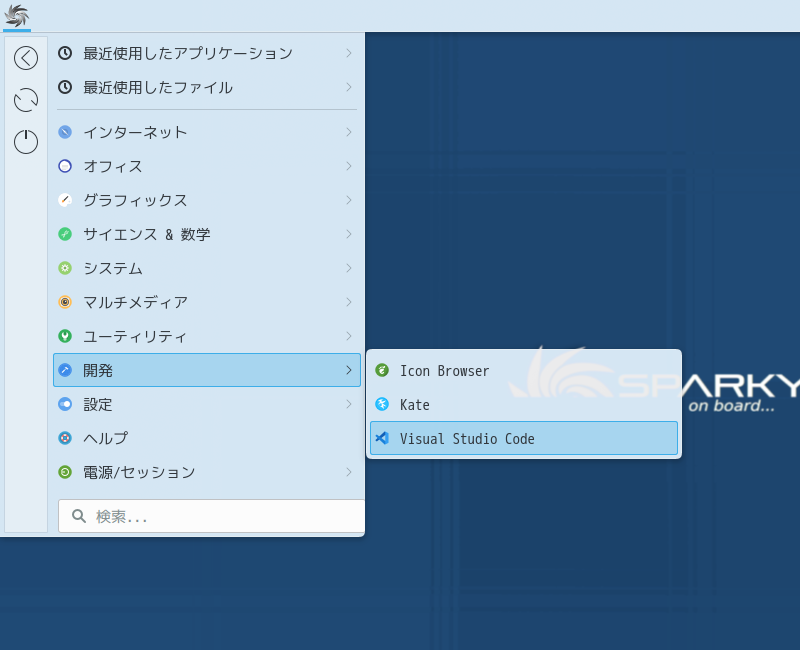Viewport: 800px width, 650px height.
Task: Expand the 最近使用したアプリケーション submenu arrow
Action: click(x=349, y=53)
